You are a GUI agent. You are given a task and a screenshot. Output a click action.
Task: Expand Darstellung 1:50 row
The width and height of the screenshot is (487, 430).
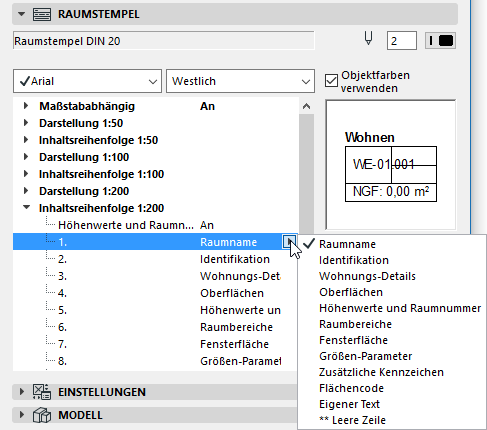coord(26,123)
